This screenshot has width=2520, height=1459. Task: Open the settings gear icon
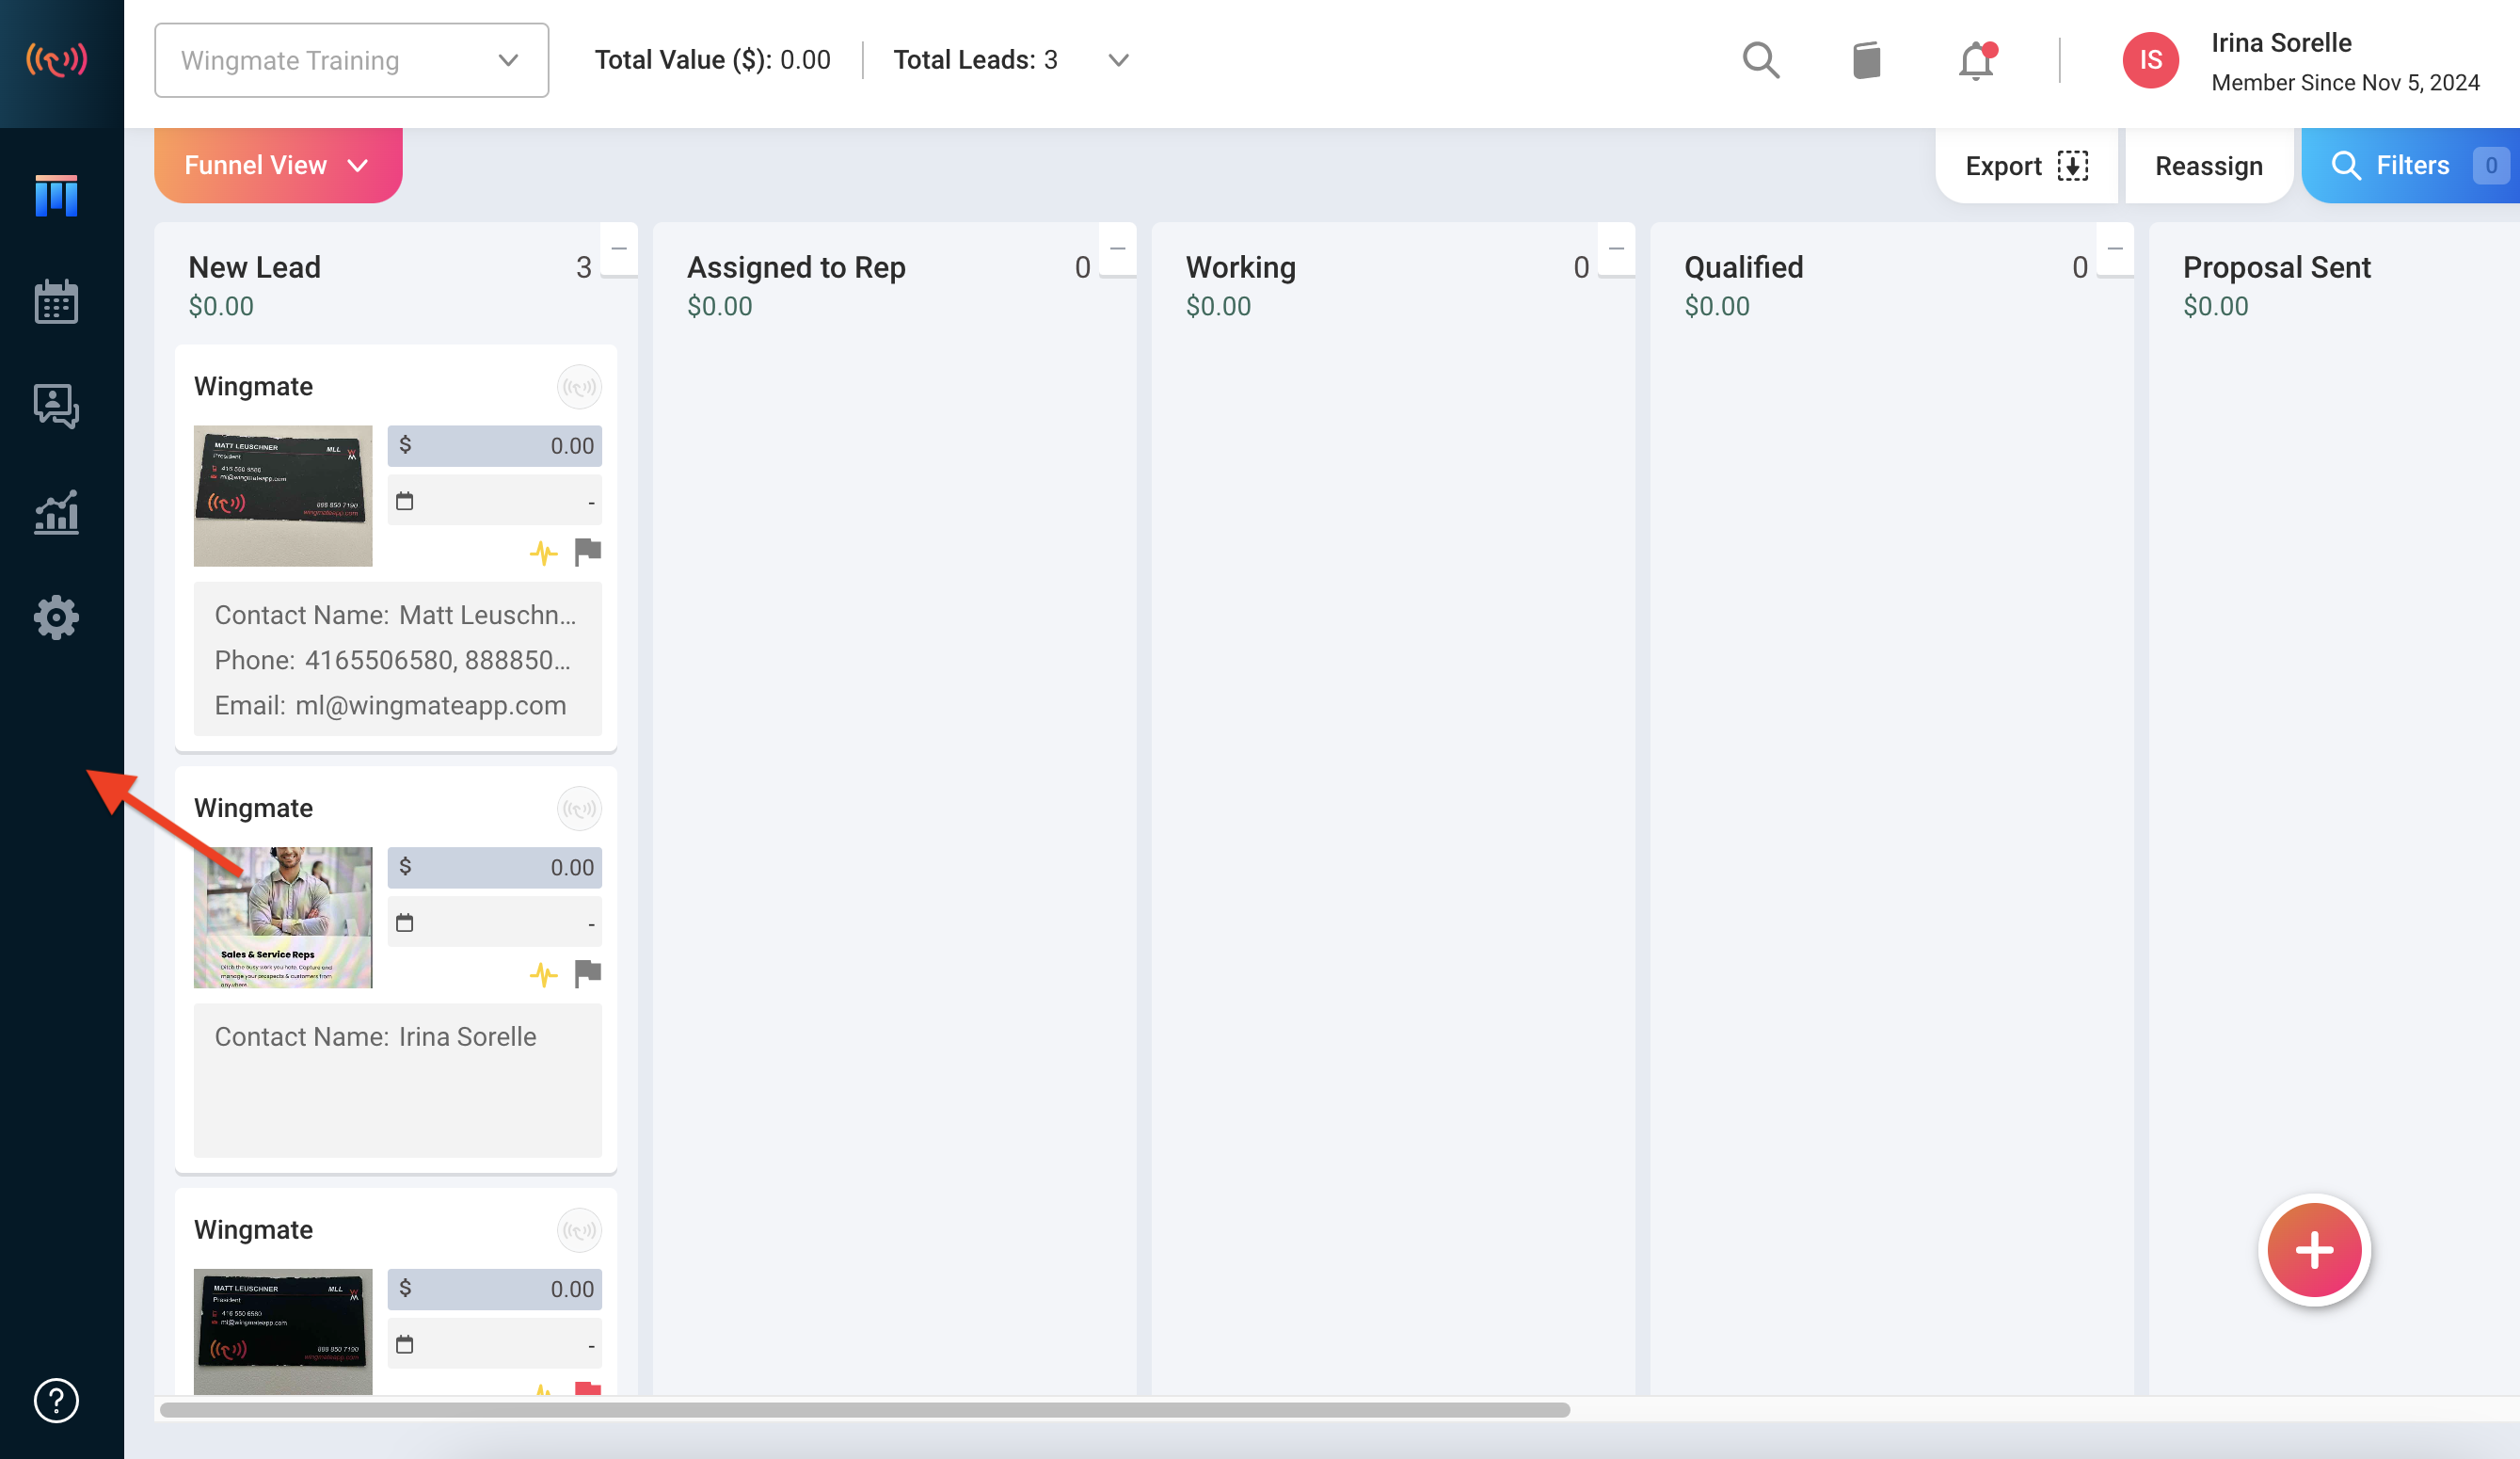click(x=56, y=618)
